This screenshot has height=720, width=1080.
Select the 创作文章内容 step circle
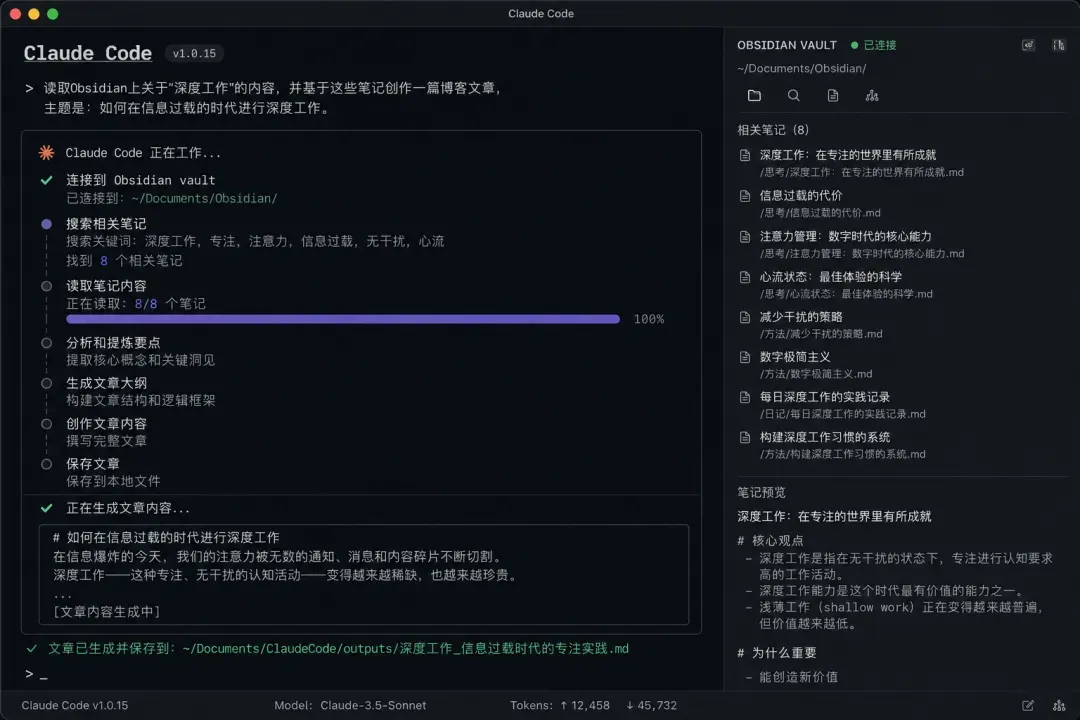[x=46, y=424]
